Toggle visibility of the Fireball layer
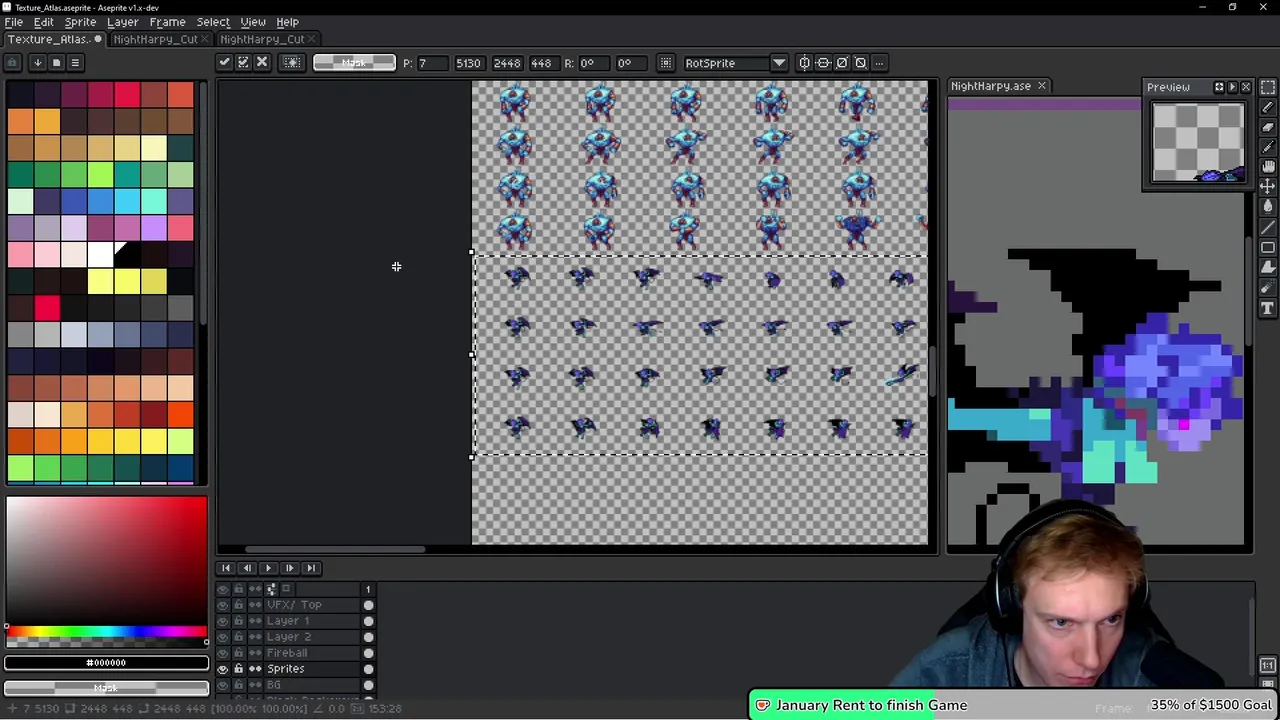The width and height of the screenshot is (1280, 720). (x=223, y=653)
